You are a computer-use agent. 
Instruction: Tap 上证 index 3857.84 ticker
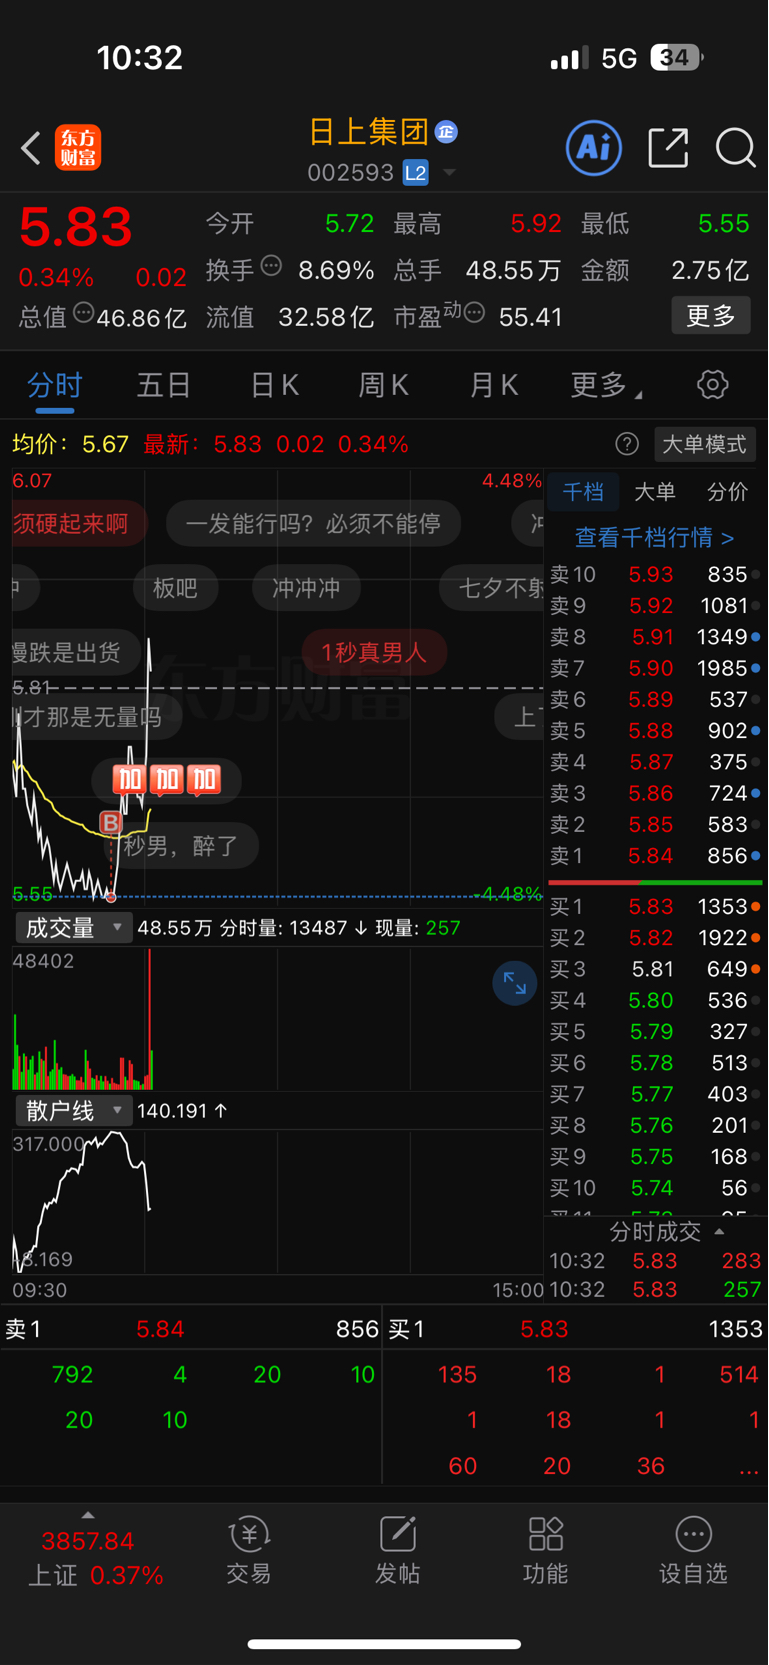pos(95,1558)
